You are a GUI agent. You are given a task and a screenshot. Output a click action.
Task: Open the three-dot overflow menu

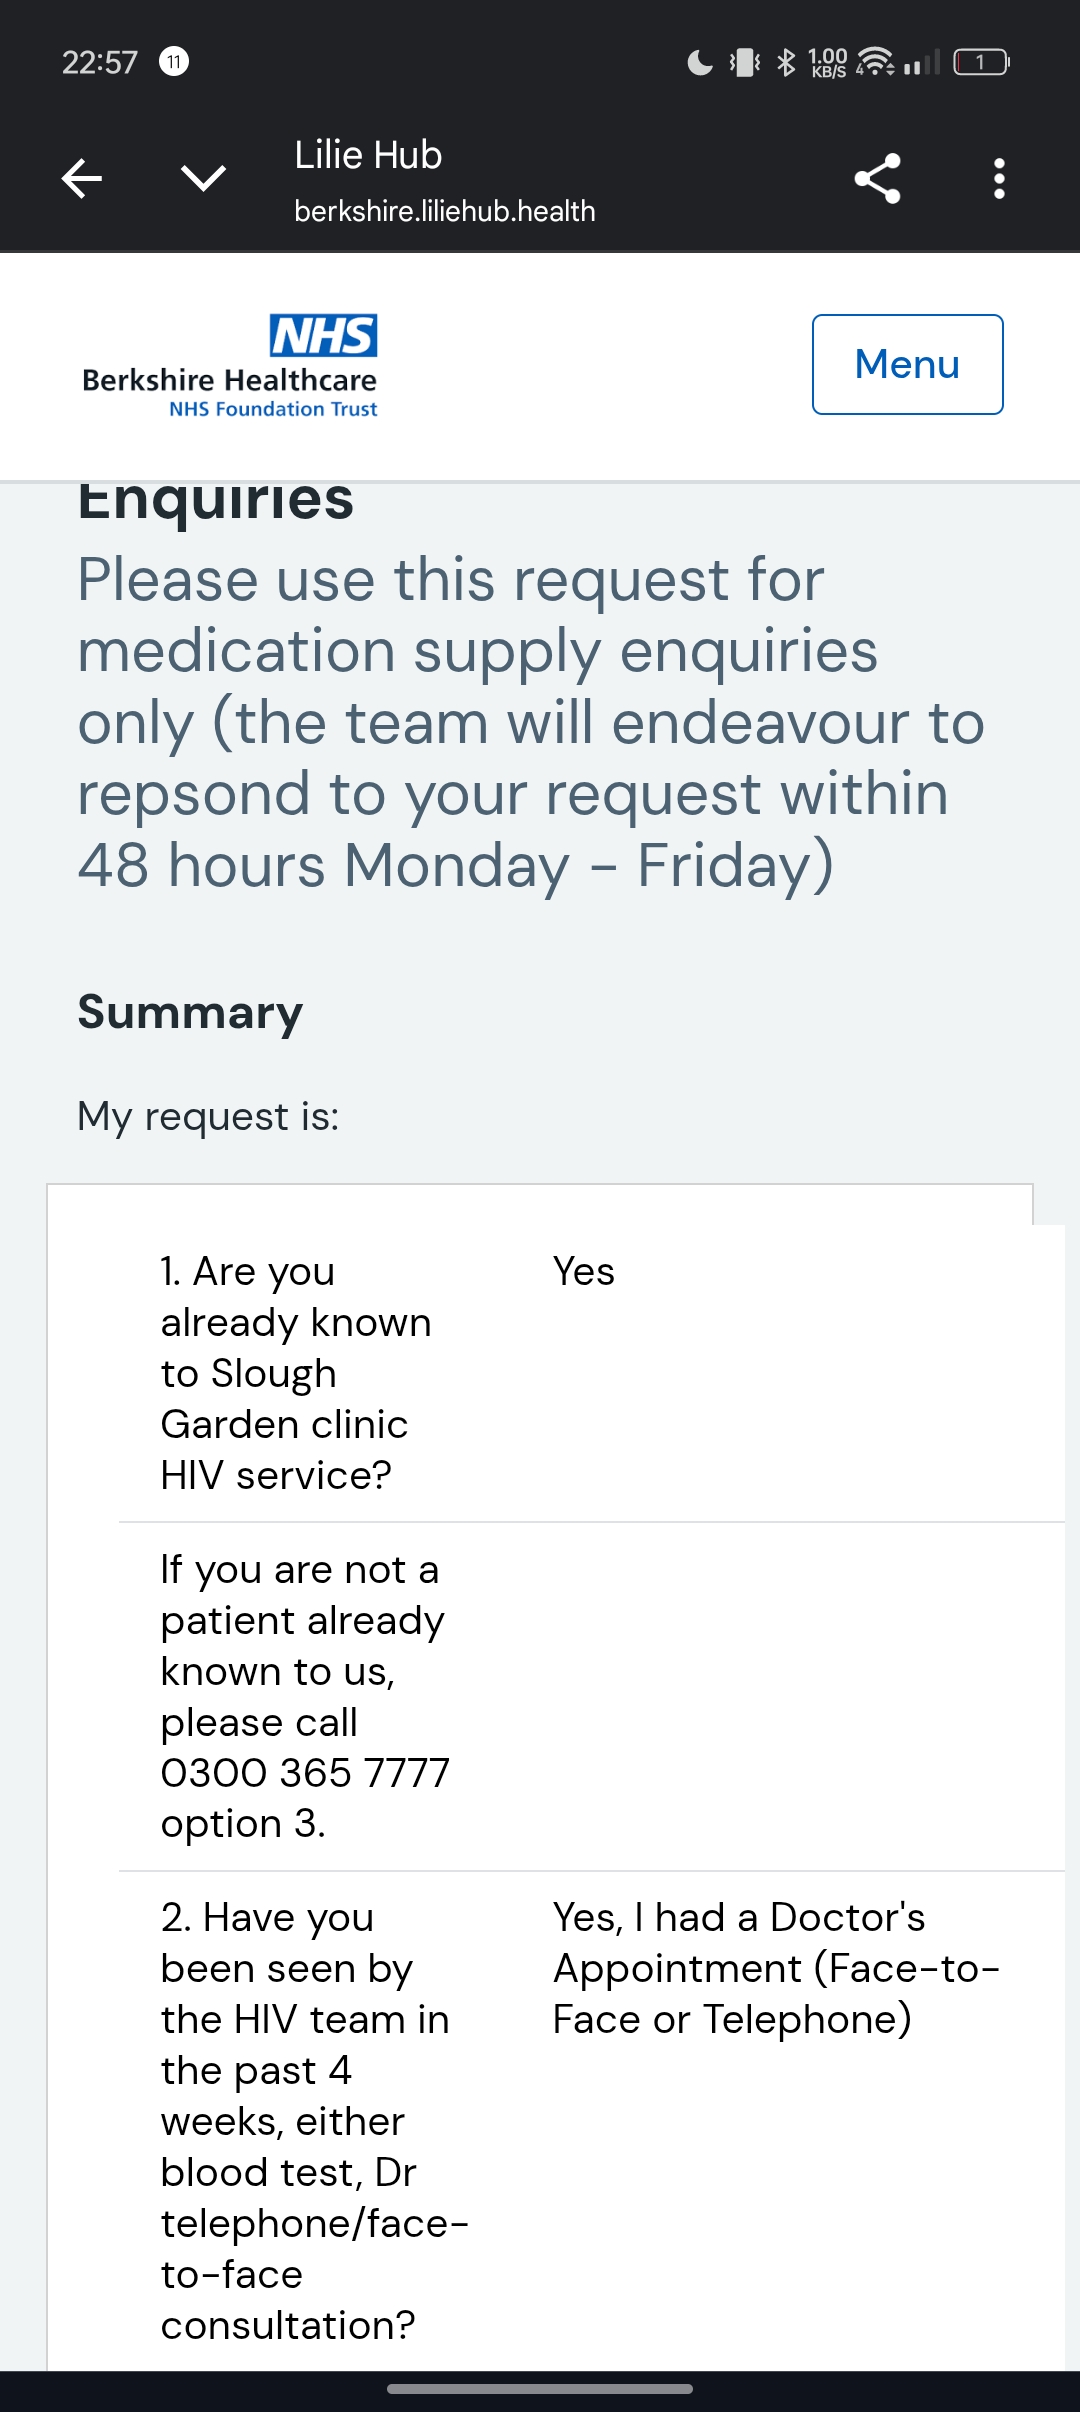998,179
